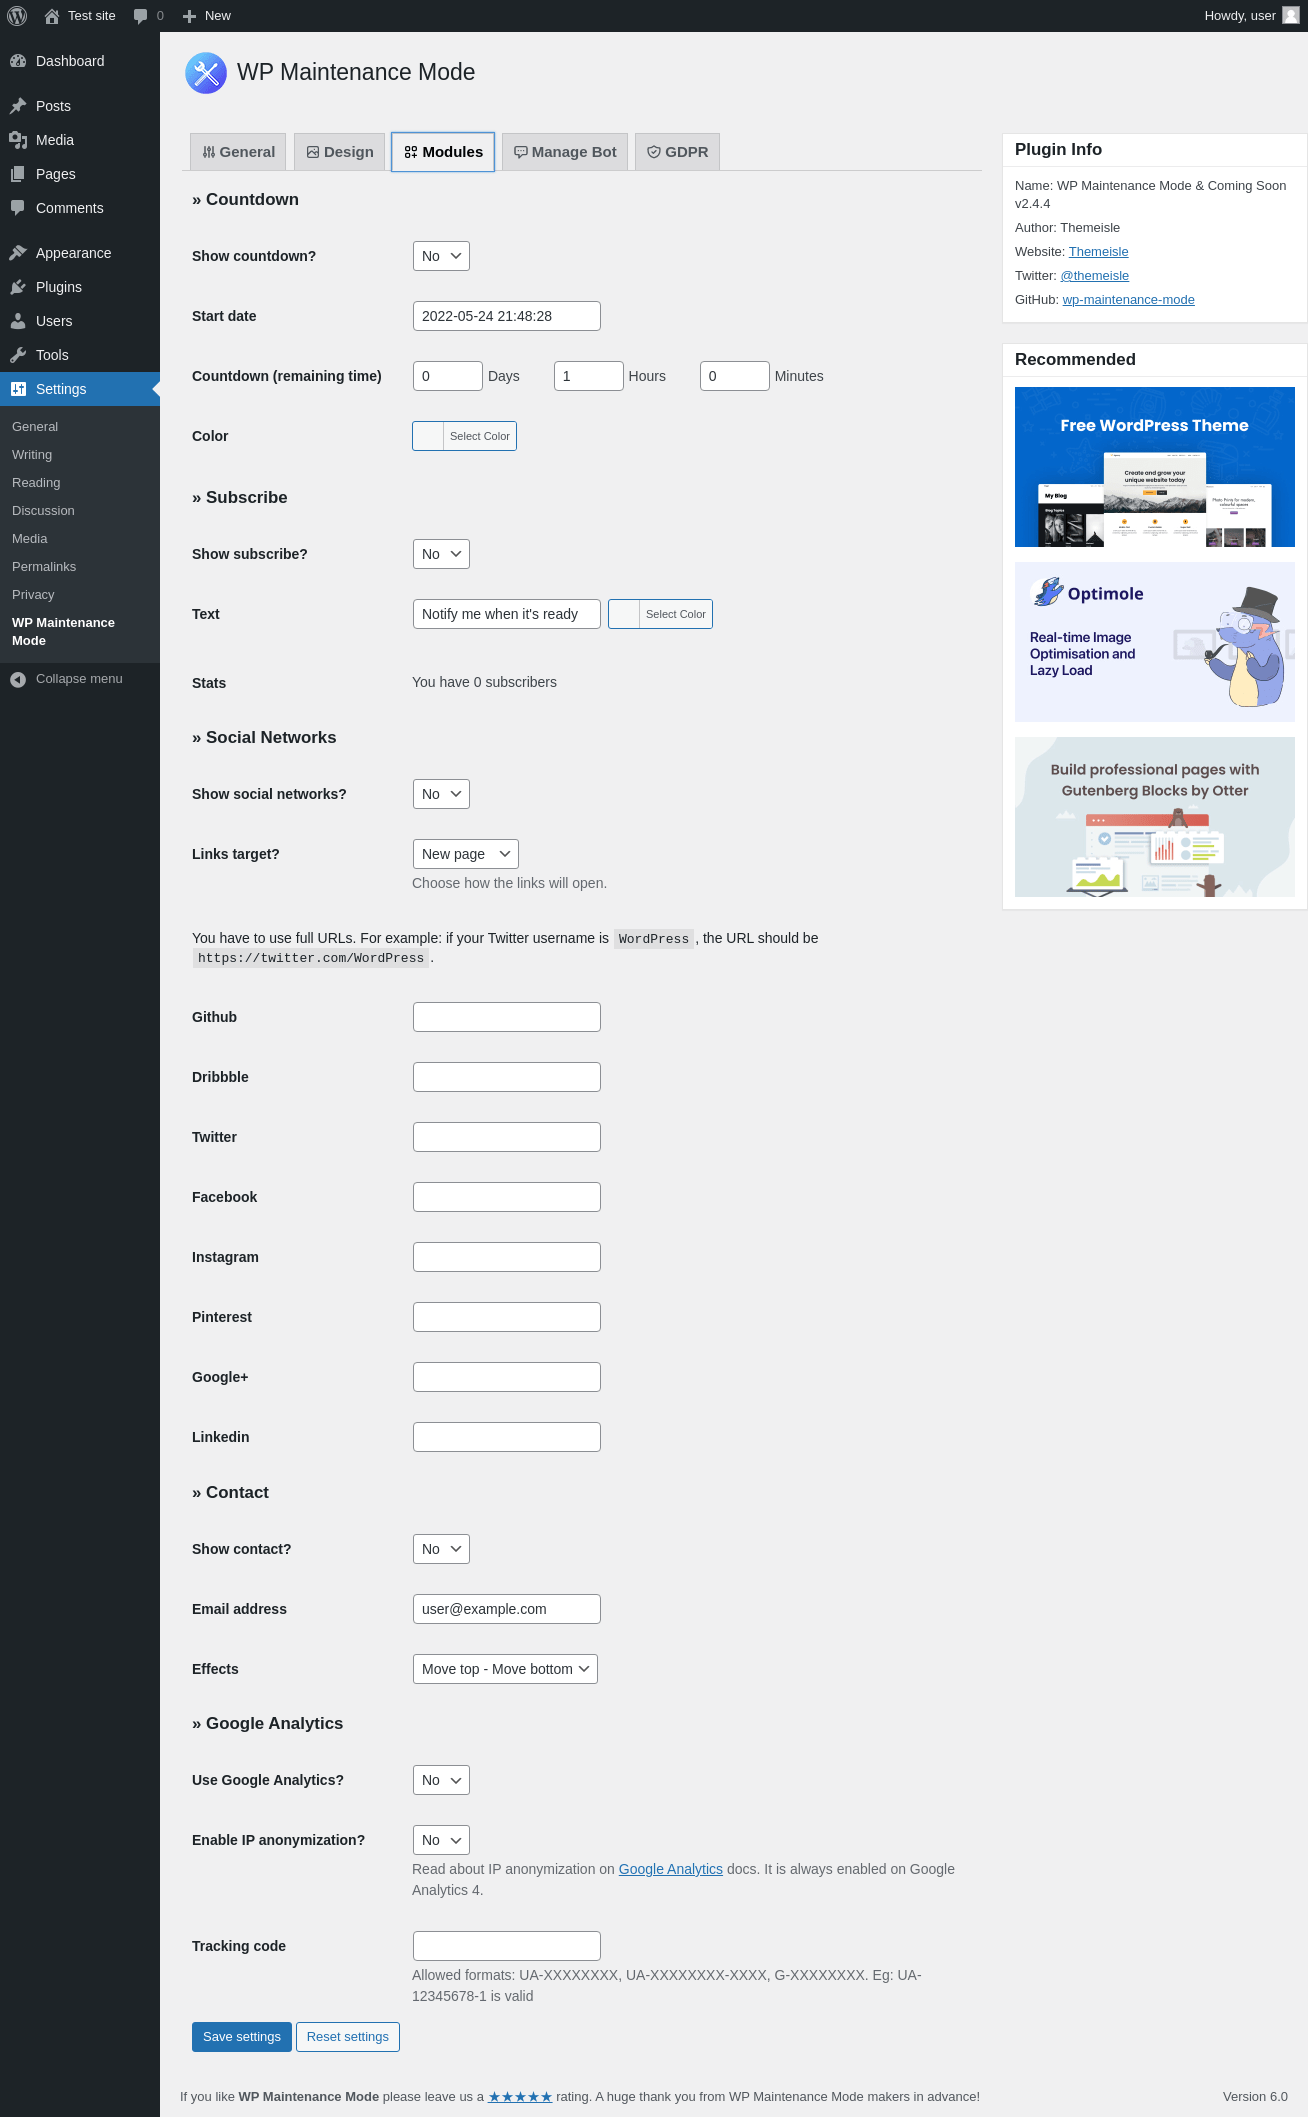The width and height of the screenshot is (1308, 2117).
Task: Select the Modules tab
Action: [443, 152]
